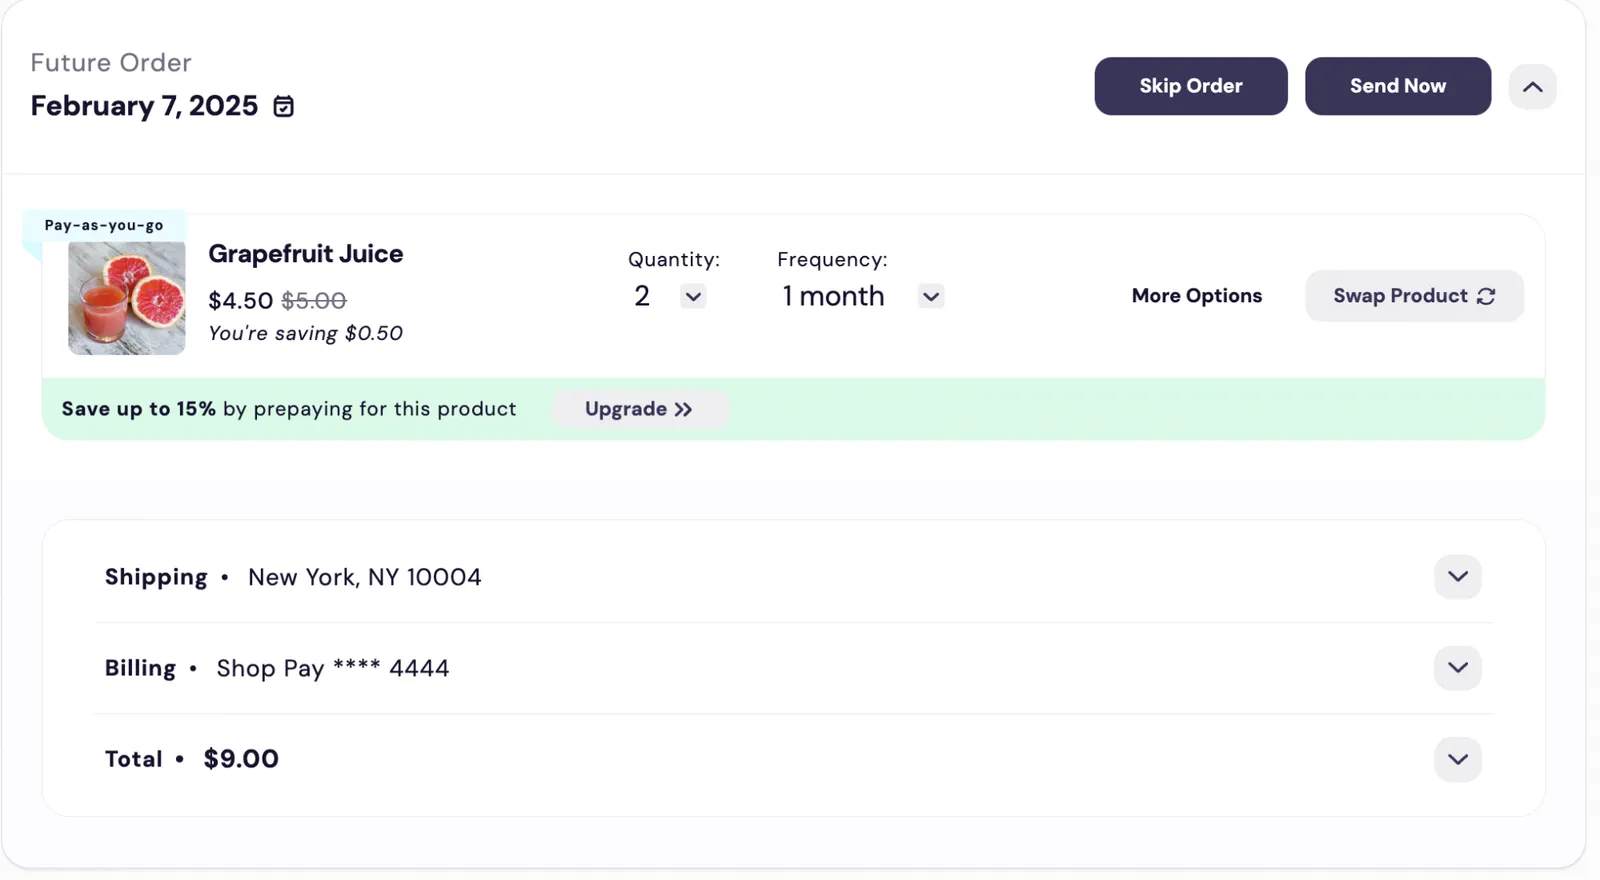Viewport: 1600px width, 880px height.
Task: Click the shipping address New York, NY 10004
Action: (x=365, y=577)
